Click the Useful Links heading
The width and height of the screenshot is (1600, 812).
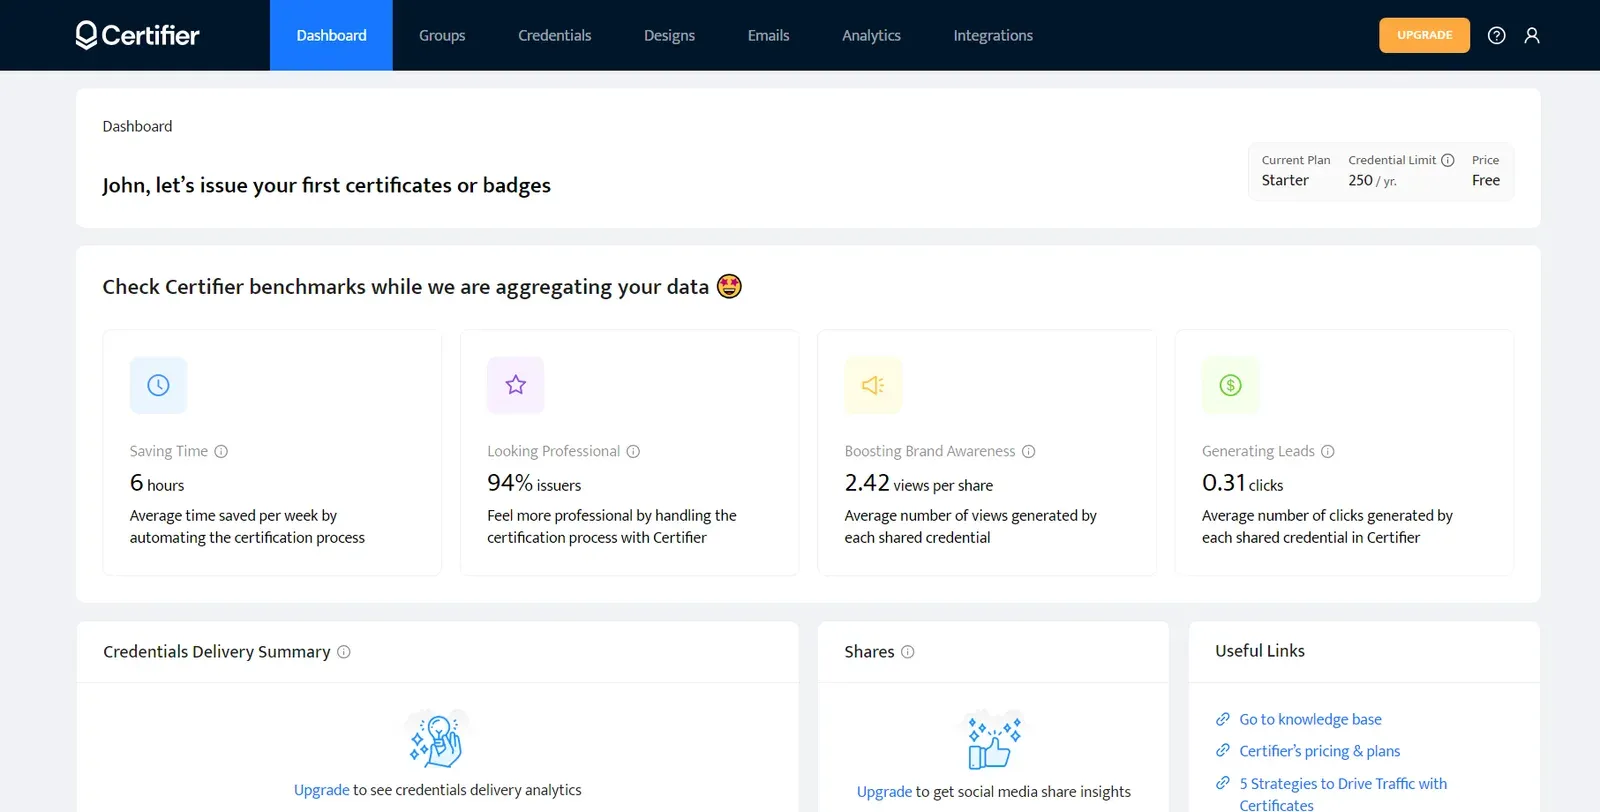[1260, 651]
